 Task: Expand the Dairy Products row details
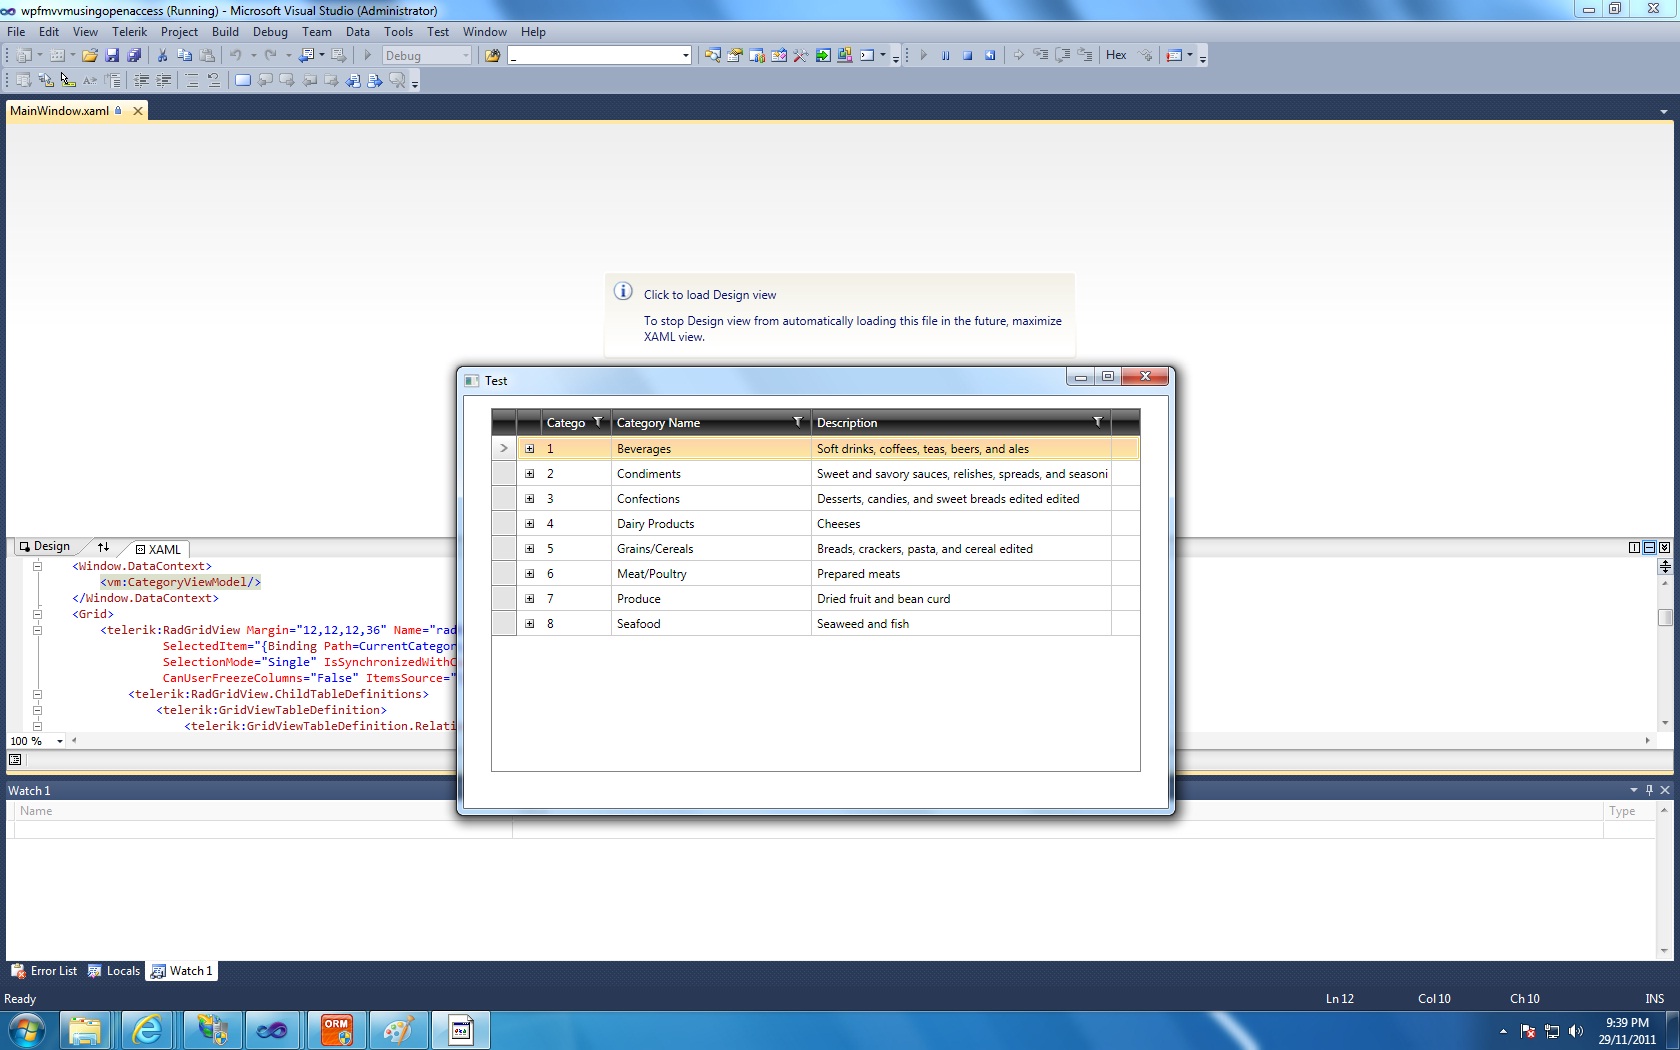tap(530, 524)
